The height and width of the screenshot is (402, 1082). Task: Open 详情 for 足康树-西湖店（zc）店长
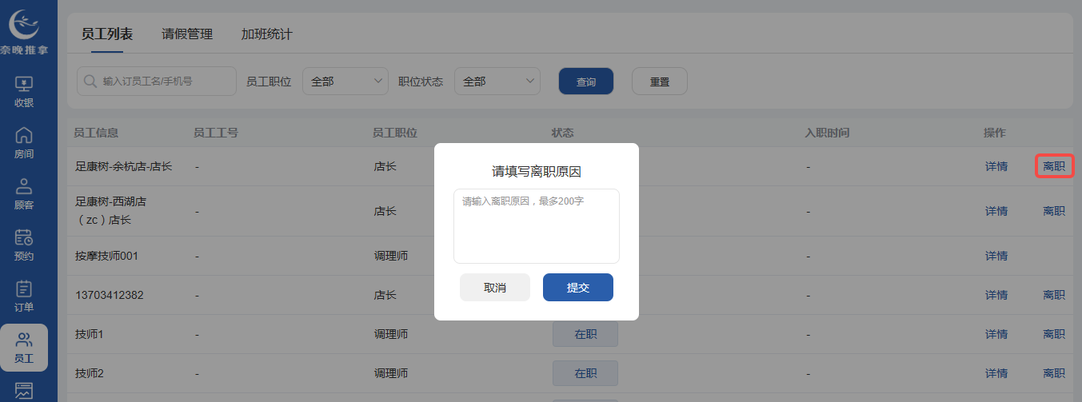(x=996, y=211)
